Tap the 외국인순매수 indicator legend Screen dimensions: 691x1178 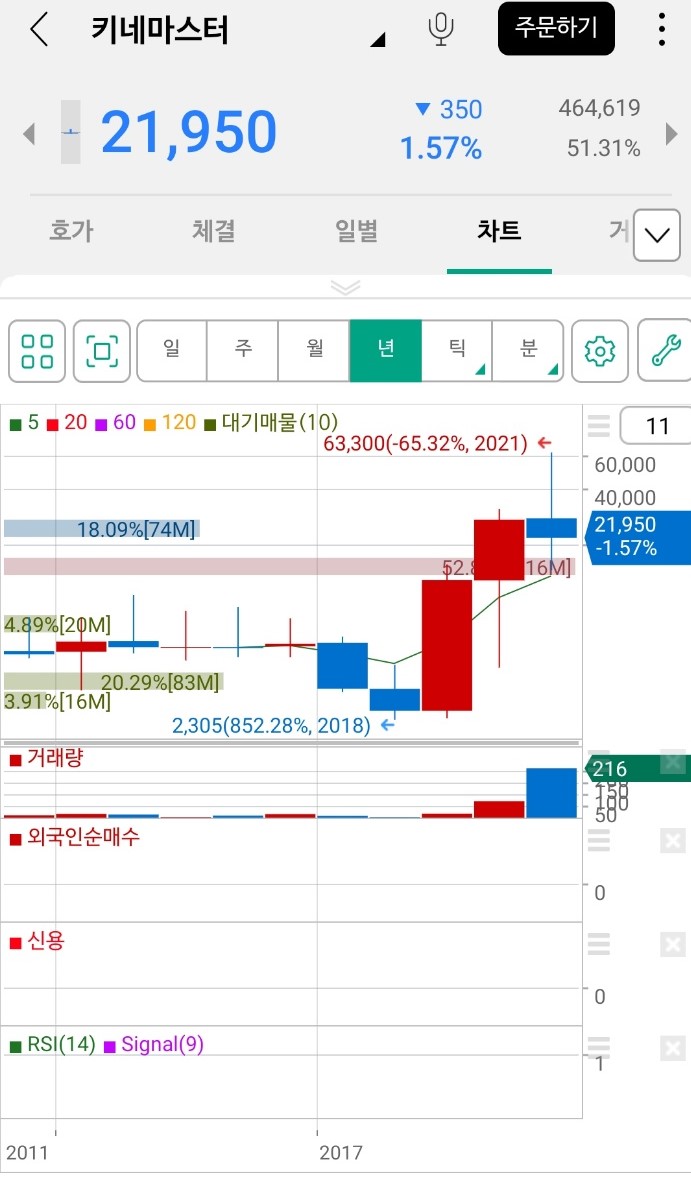[74, 838]
